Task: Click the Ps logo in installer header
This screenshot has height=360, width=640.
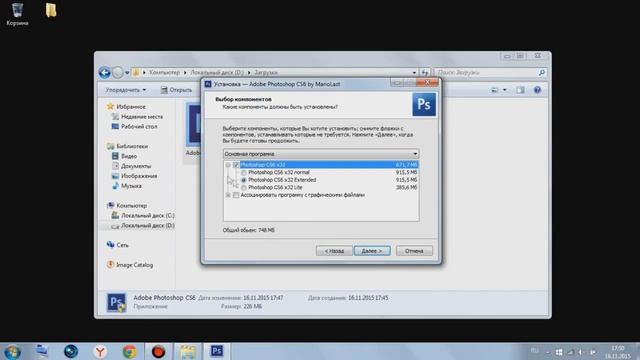Action: 424,104
